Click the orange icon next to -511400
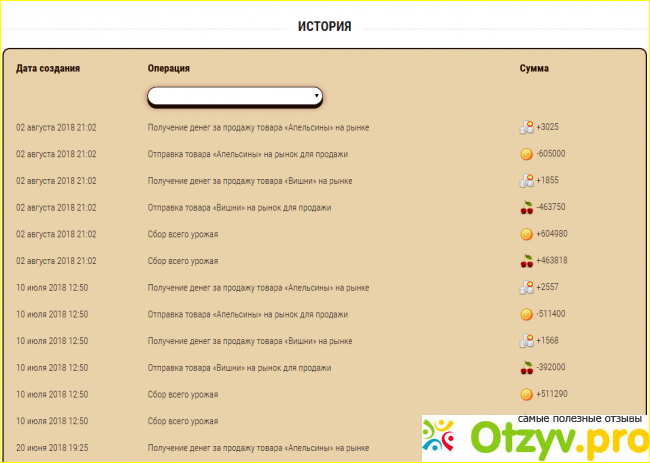 [526, 314]
